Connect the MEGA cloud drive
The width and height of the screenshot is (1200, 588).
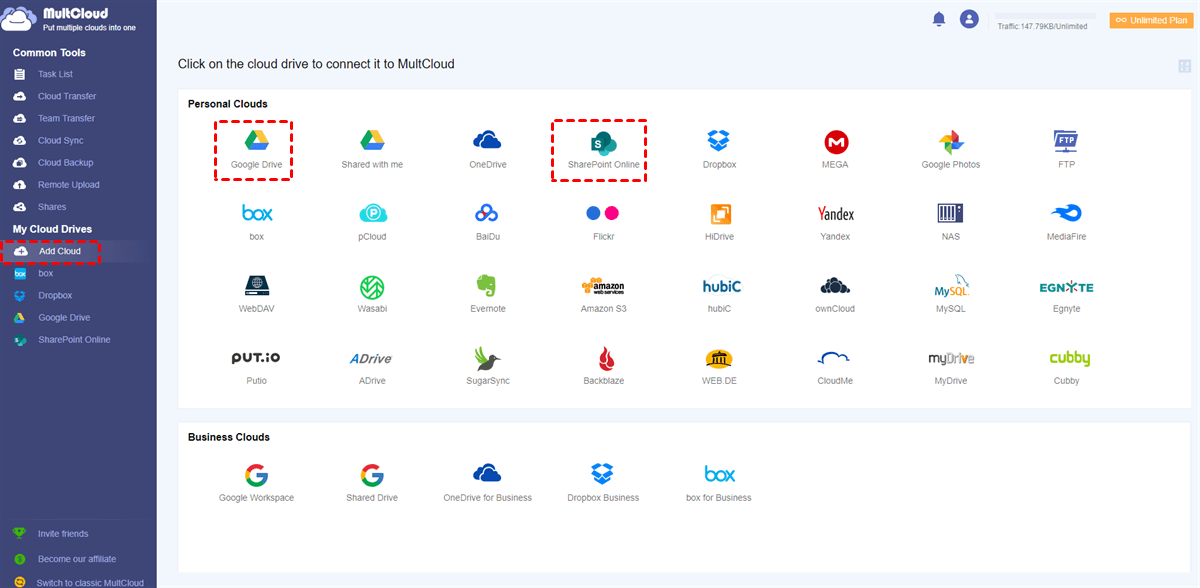(836, 141)
